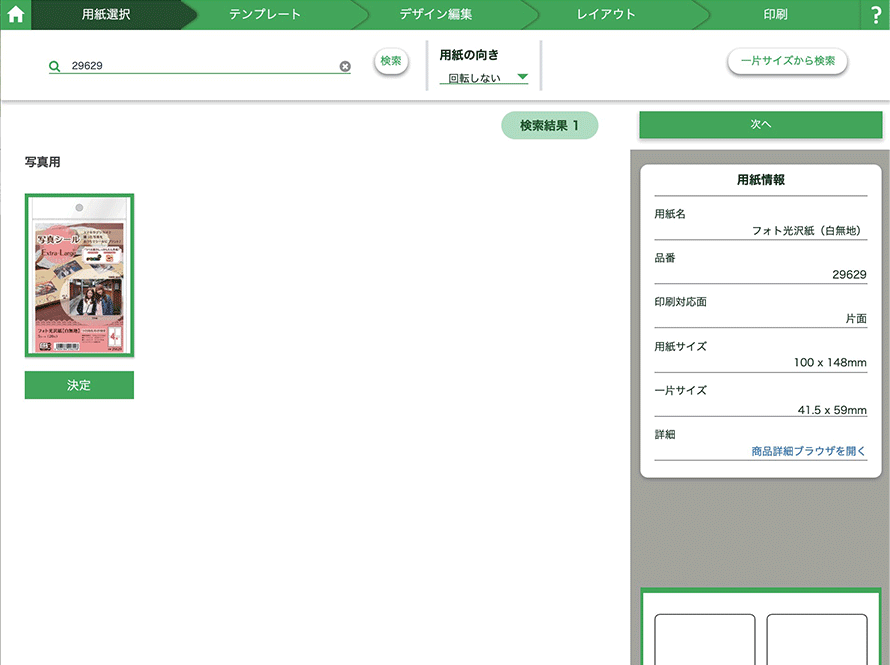Screen dimensions: 890x665
Task: Clear the search field with the X icon
Action: [345, 66]
